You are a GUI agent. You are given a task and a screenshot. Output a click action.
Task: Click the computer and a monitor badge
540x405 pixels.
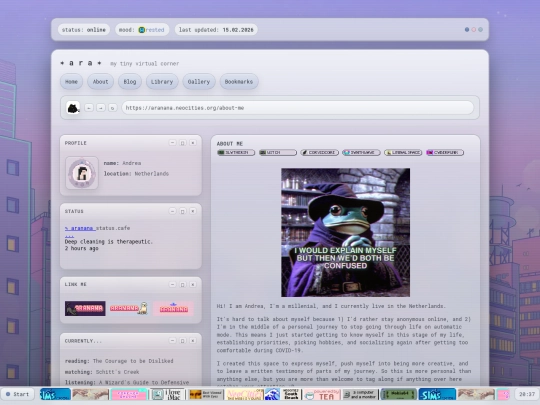(360, 394)
